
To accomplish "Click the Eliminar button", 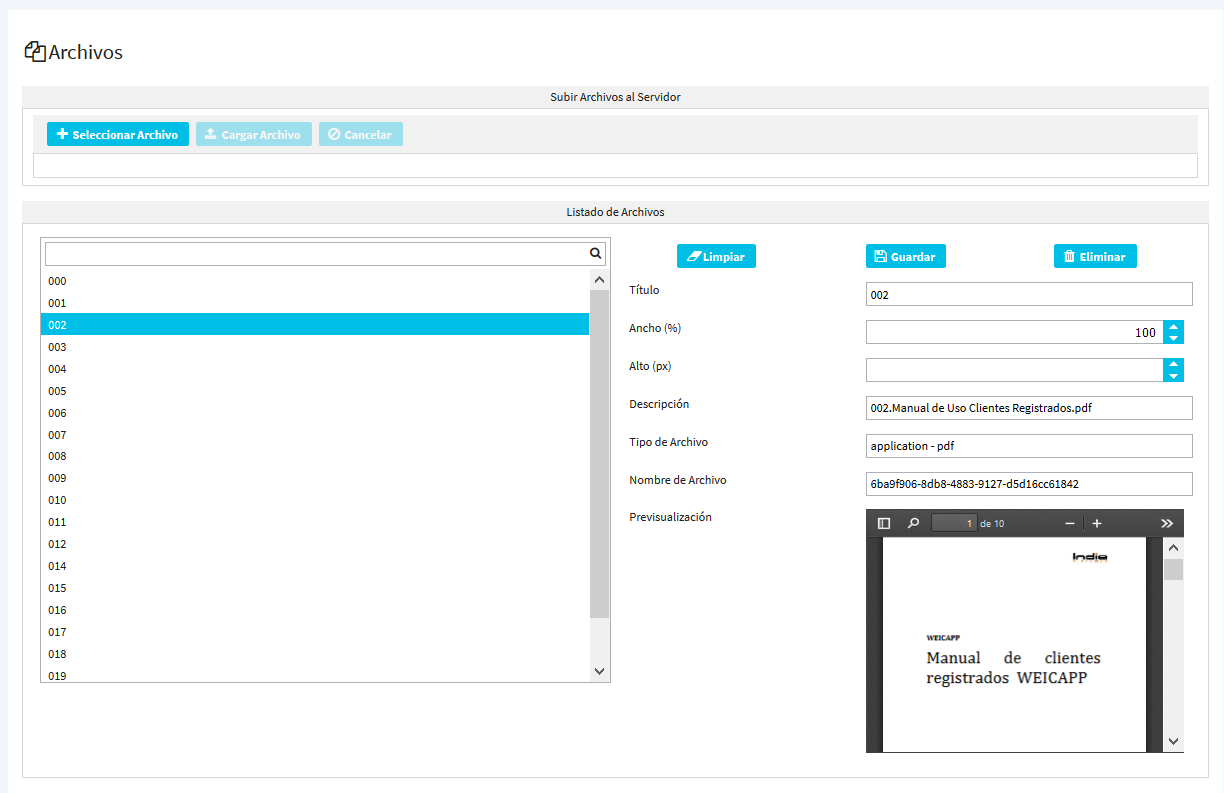I will [x=1094, y=257].
